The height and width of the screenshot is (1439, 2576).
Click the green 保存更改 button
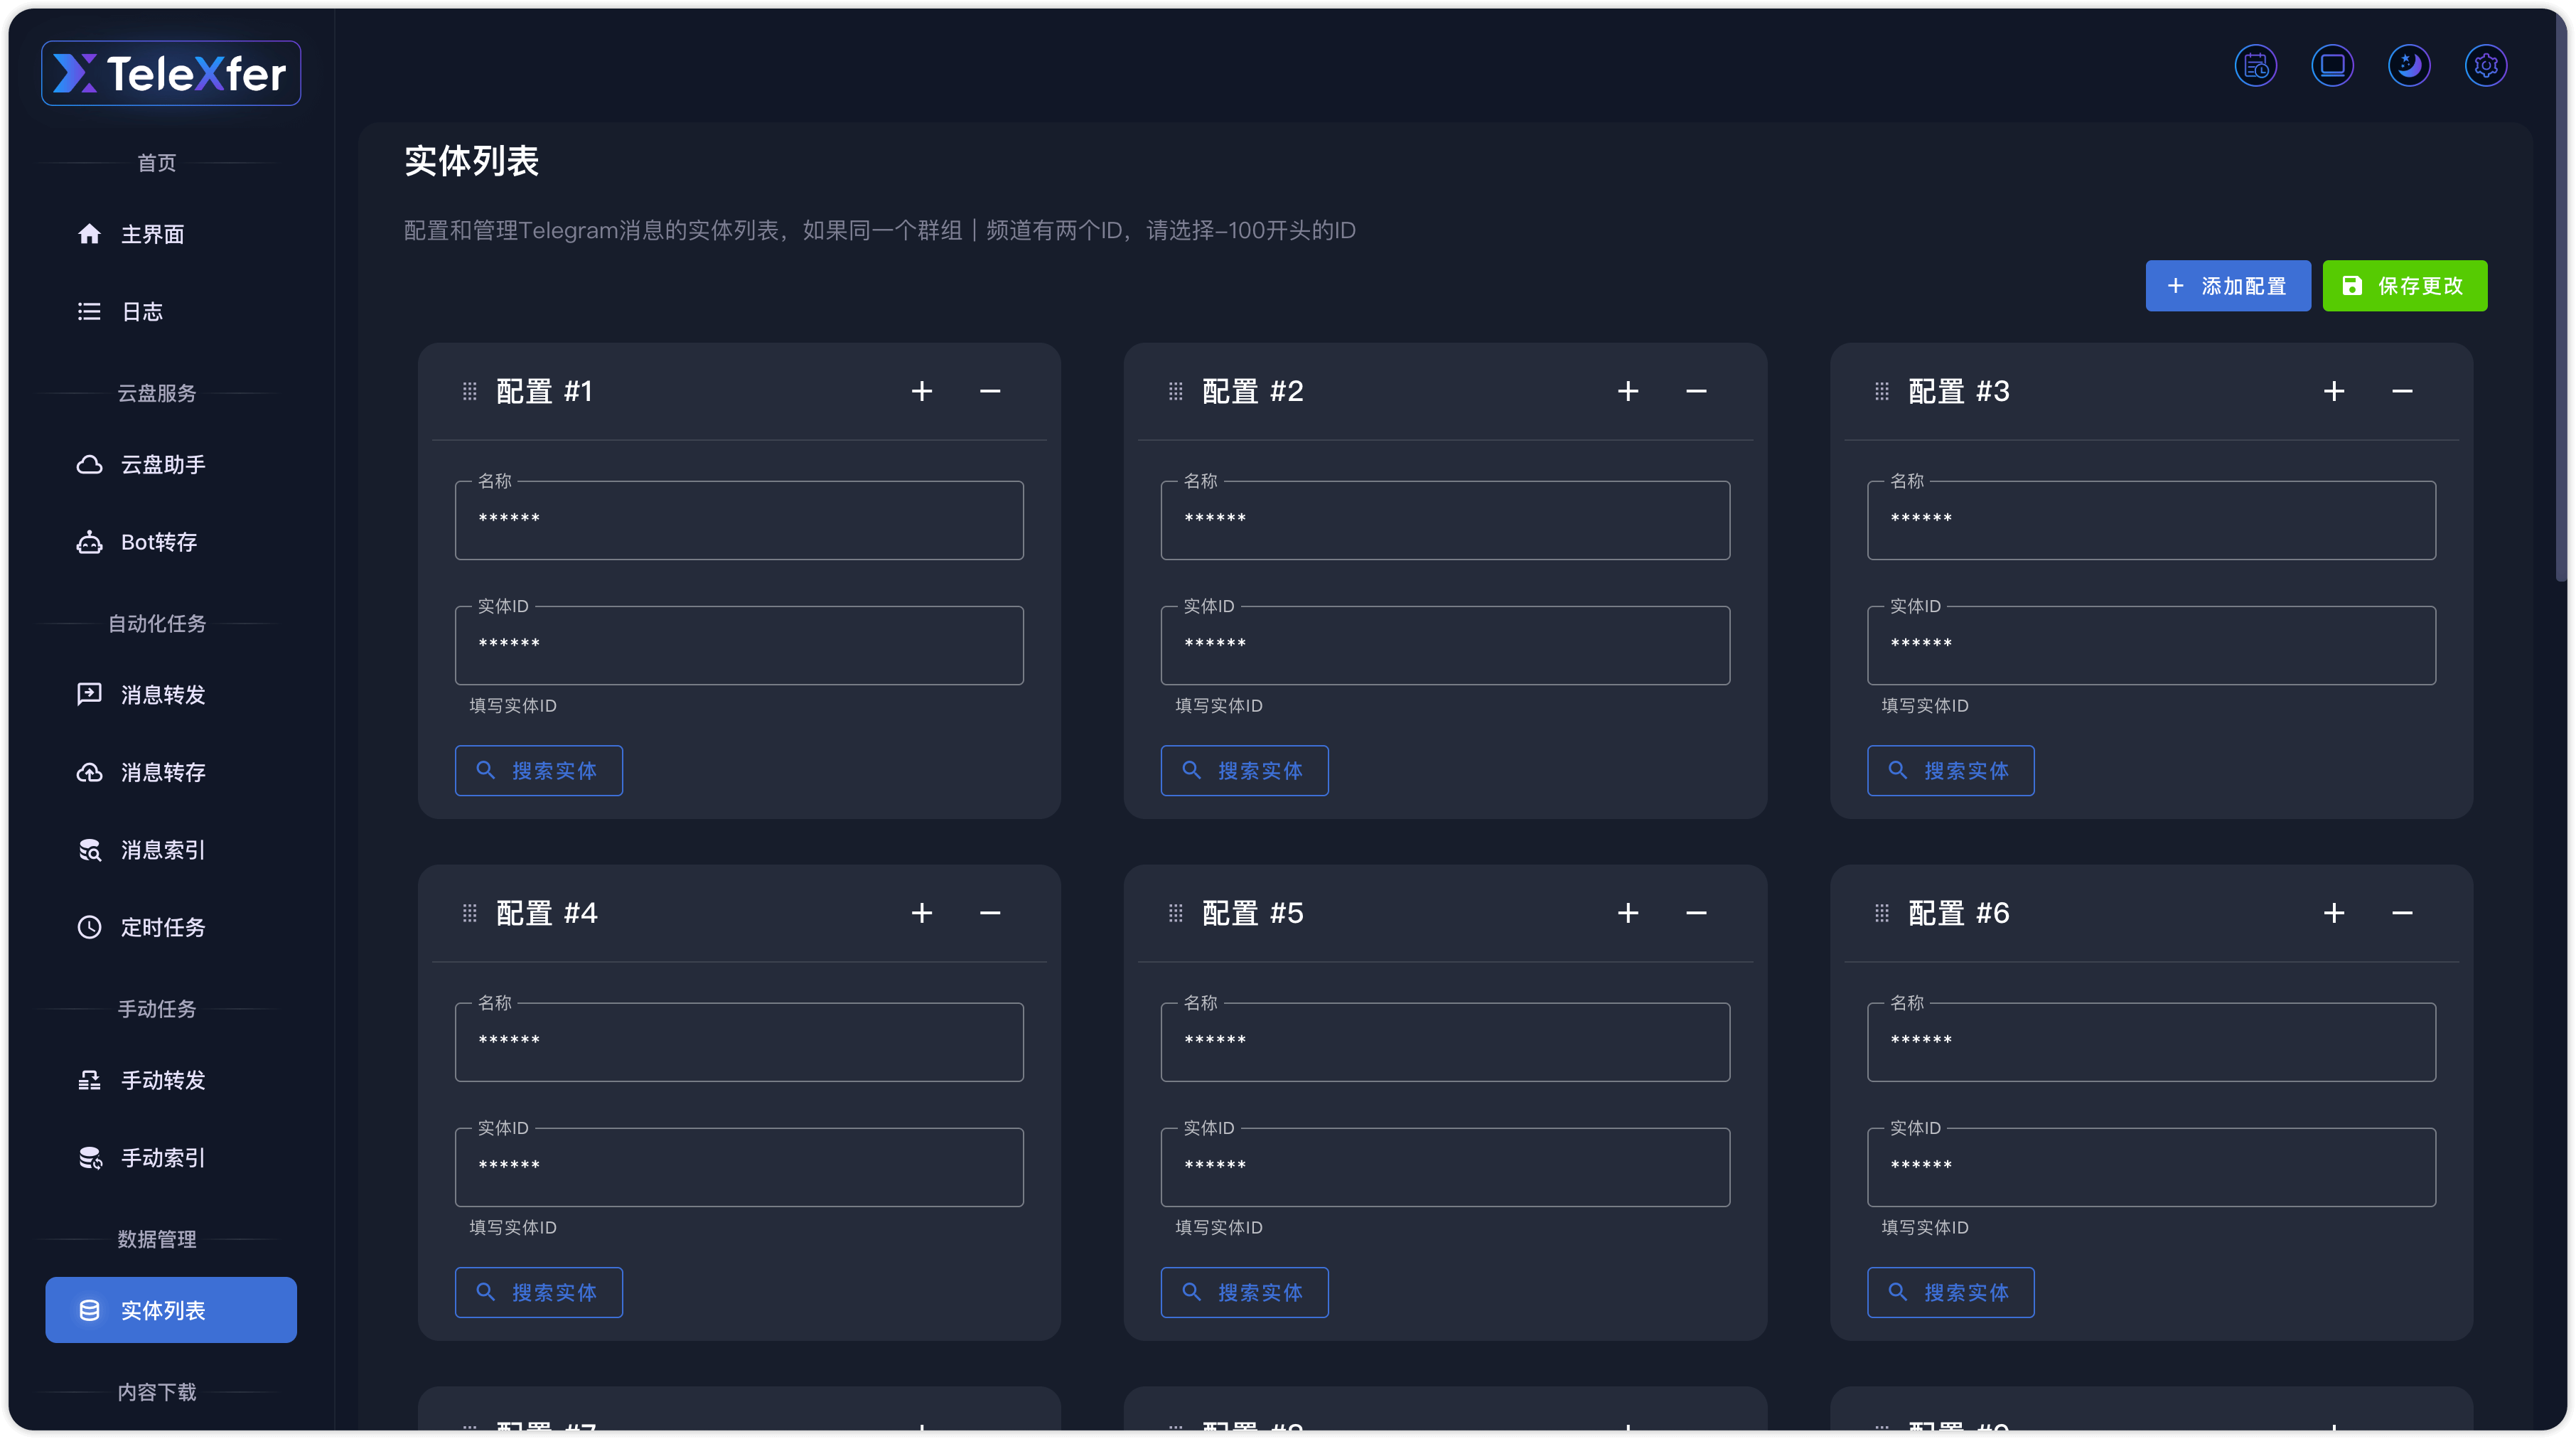coord(2404,286)
